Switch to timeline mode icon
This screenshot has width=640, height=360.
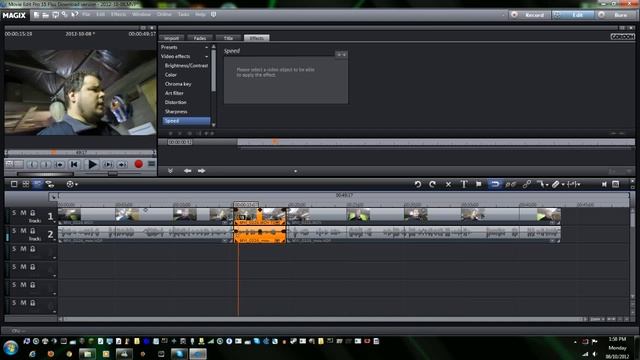coord(38,184)
